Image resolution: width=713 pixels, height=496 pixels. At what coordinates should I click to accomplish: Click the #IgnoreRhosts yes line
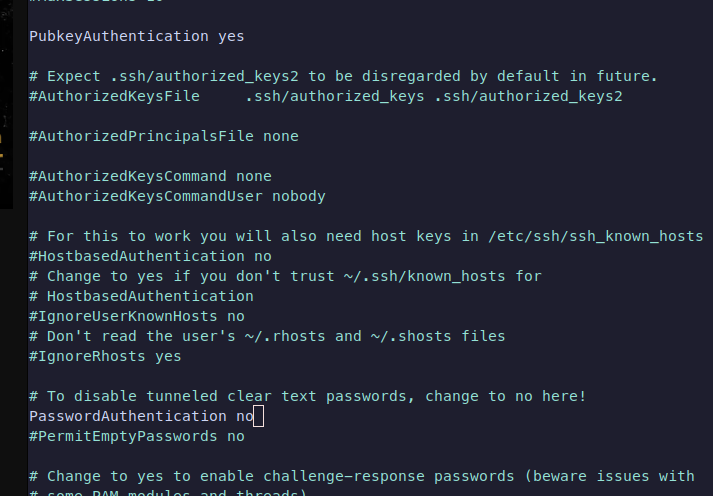(x=105, y=356)
